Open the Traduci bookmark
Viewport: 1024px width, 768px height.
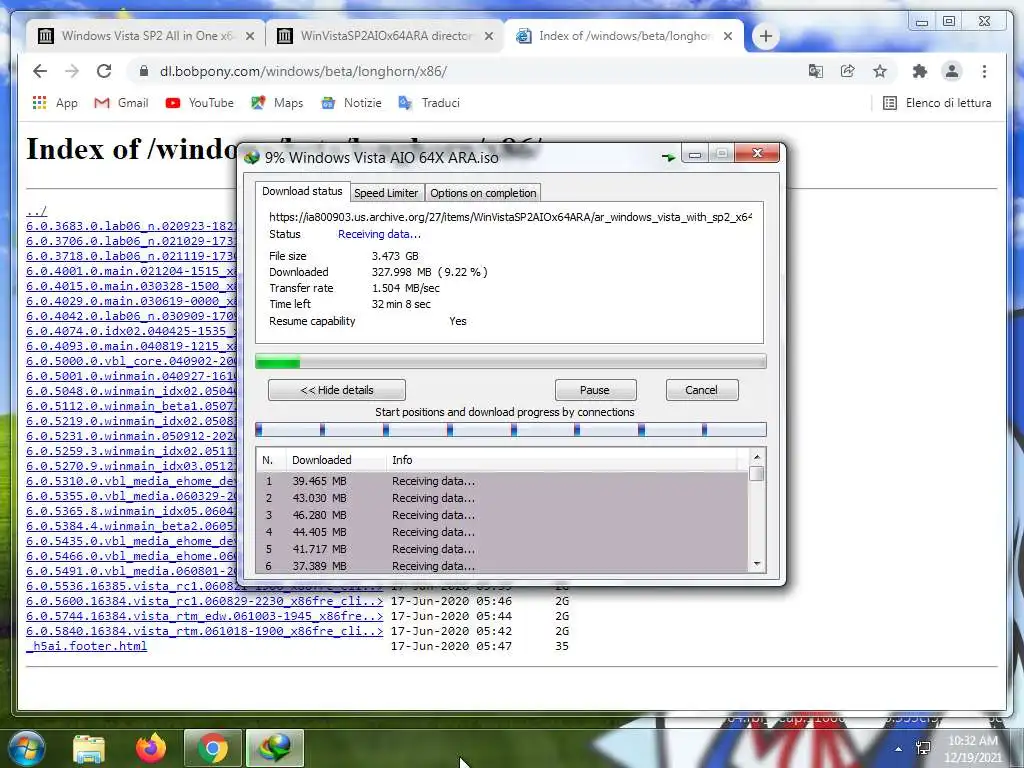click(429, 103)
